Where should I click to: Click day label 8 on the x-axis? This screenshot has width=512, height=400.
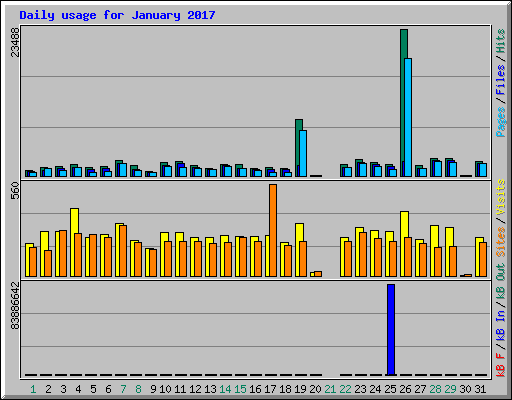pos(138,389)
